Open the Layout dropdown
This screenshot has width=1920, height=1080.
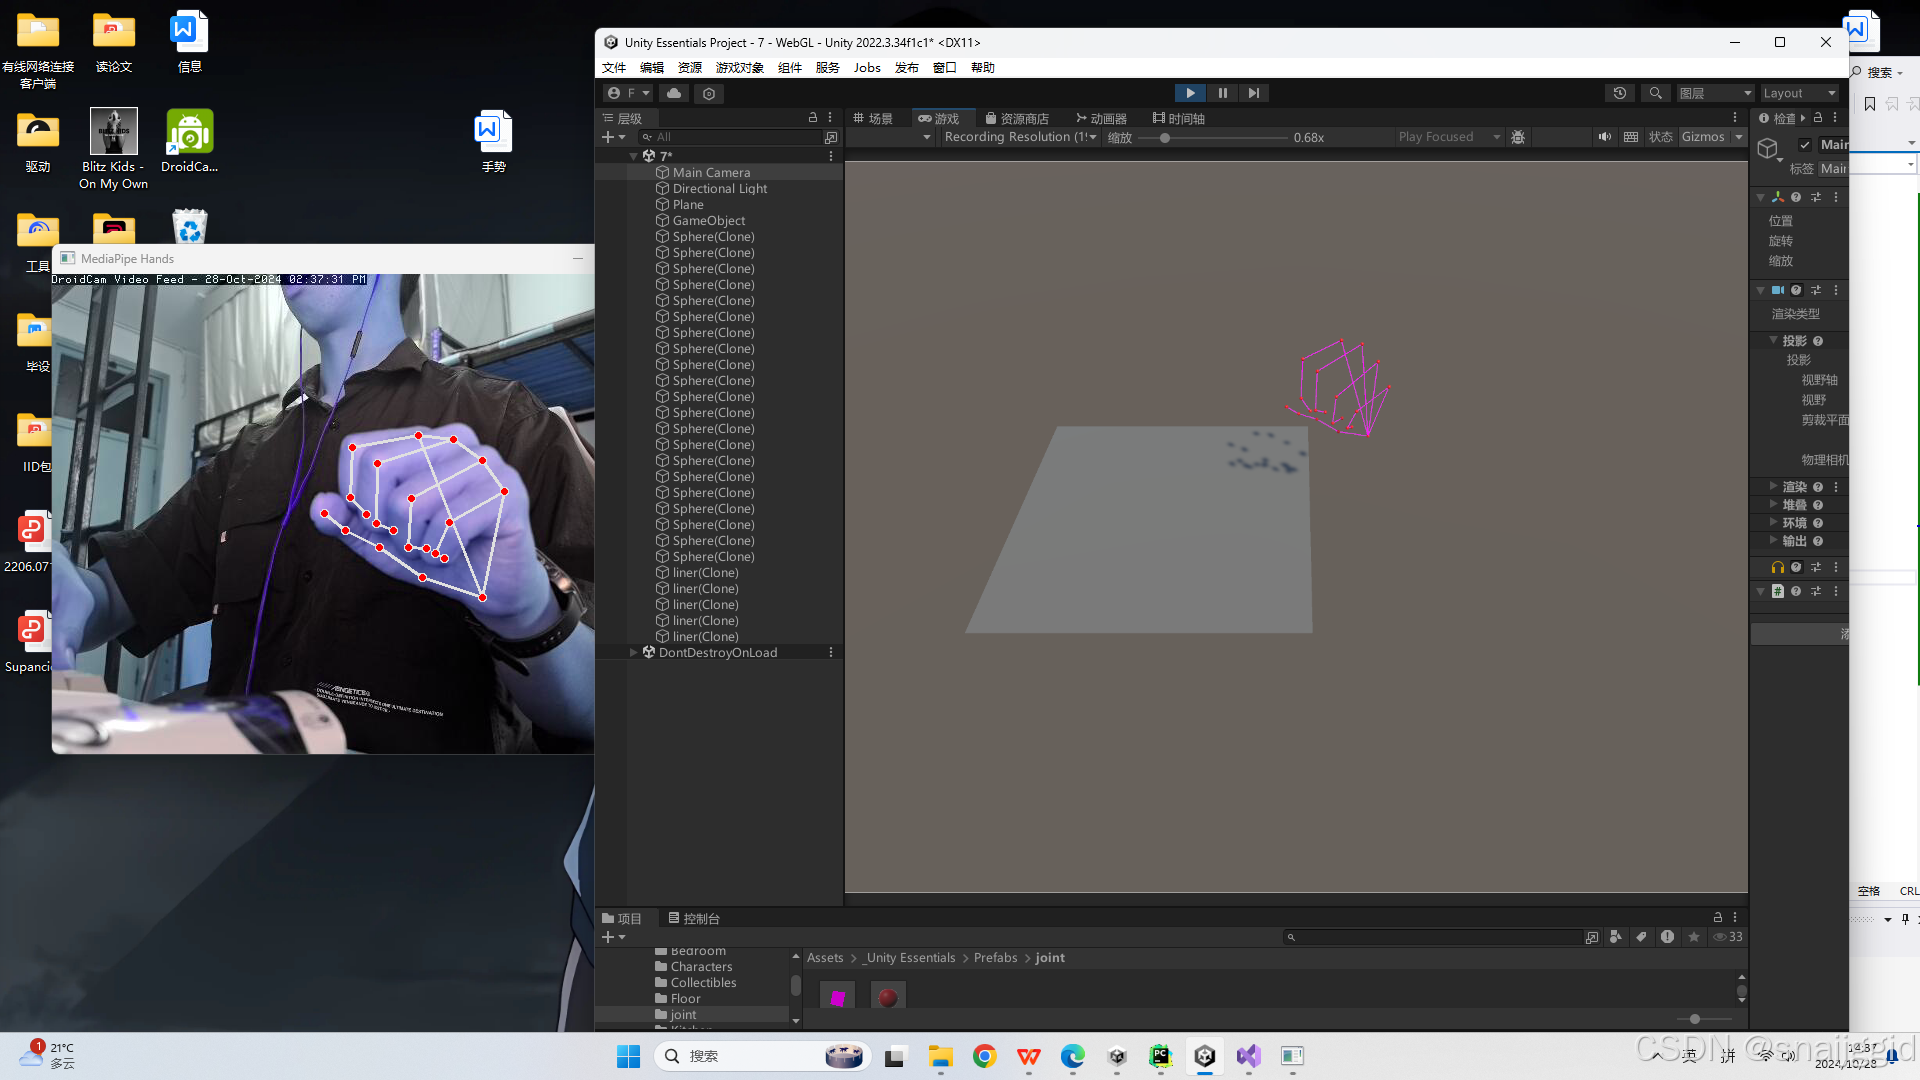pyautogui.click(x=1799, y=93)
